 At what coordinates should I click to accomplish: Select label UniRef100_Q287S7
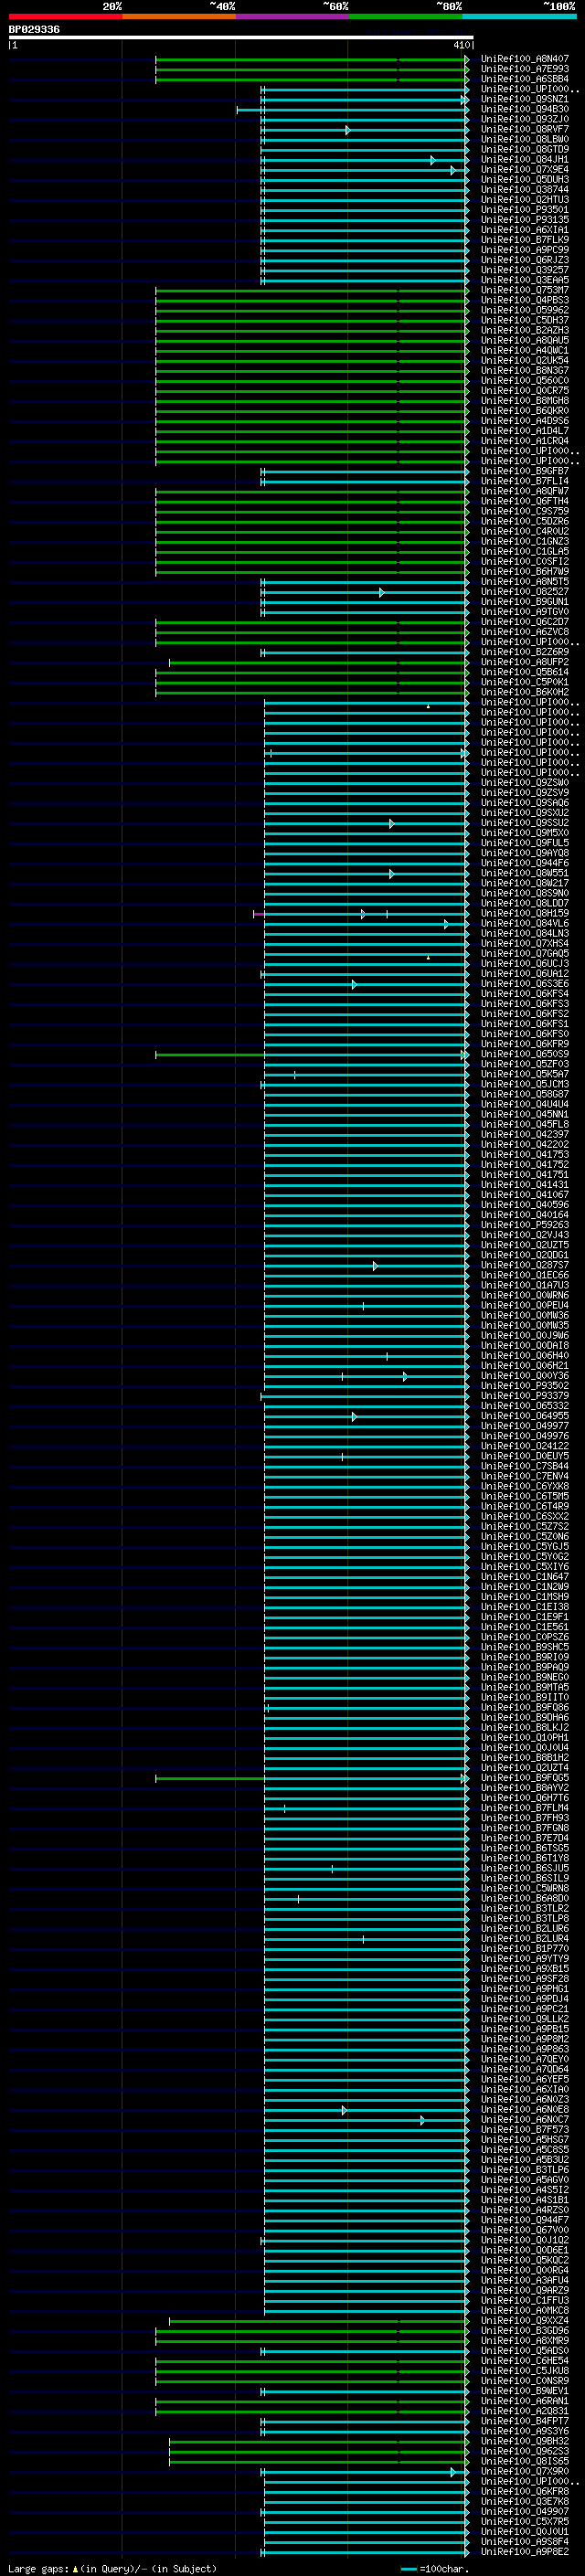tap(524, 1265)
